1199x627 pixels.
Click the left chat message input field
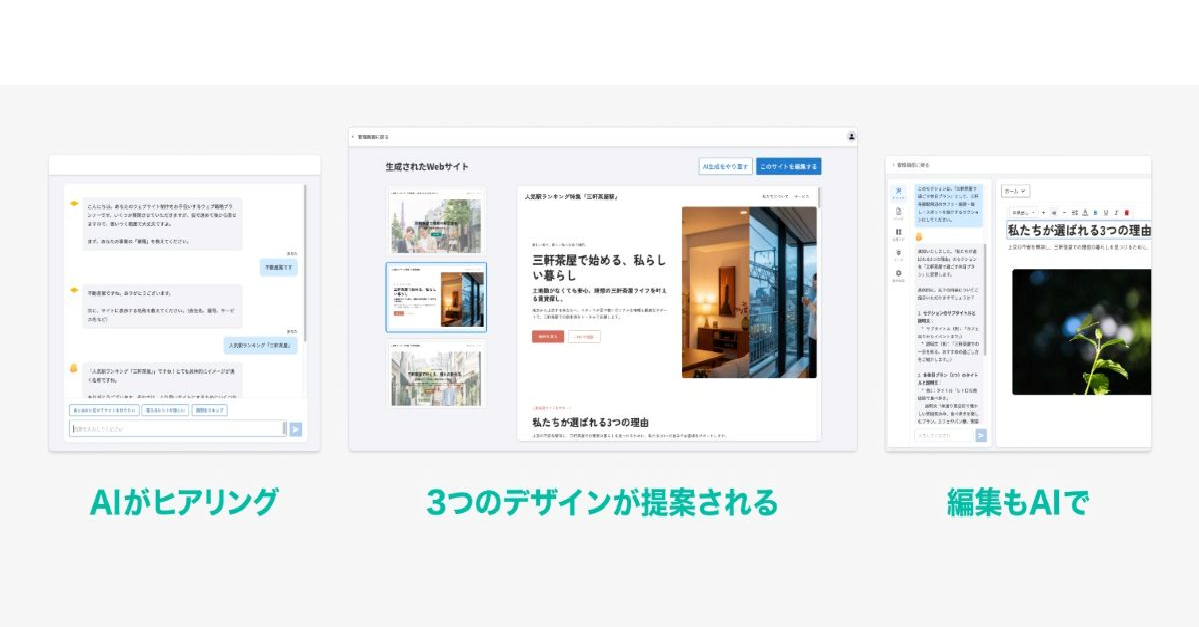coord(178,429)
